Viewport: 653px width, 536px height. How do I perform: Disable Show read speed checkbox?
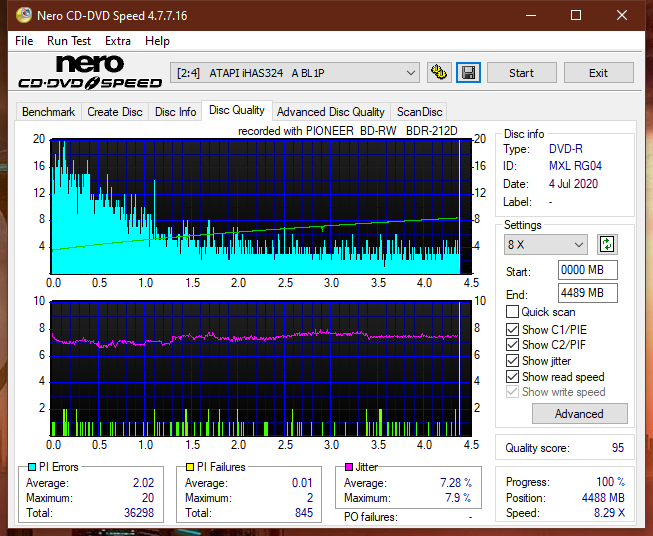click(512, 376)
